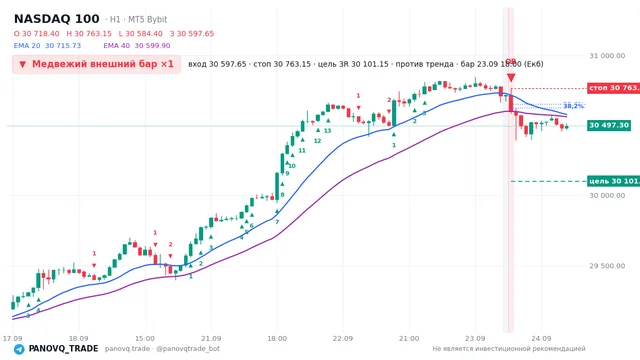Screen dimensions: 640x360
Task: Click the blue 38,2% Fibonacci label
Action: [x=573, y=106]
